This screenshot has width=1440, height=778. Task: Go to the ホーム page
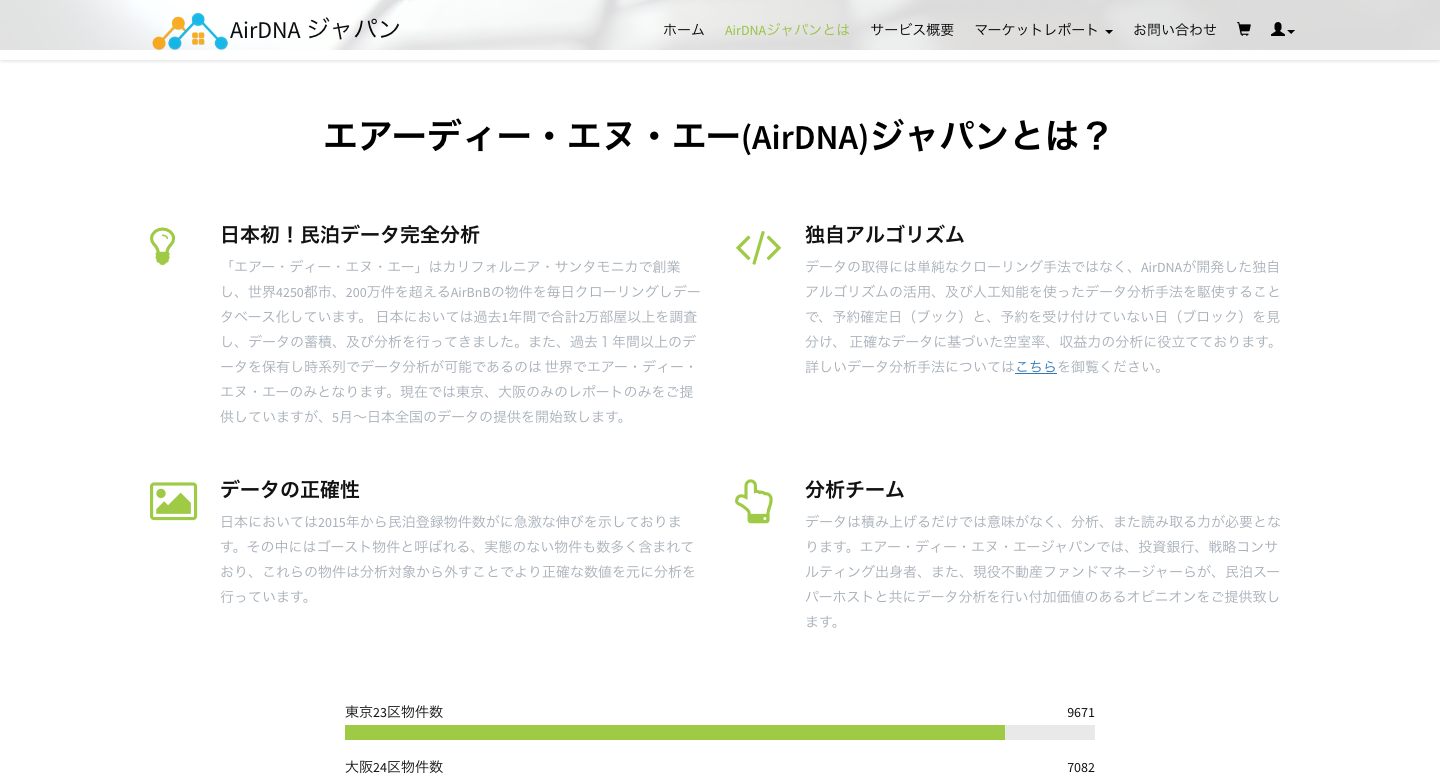coord(683,30)
